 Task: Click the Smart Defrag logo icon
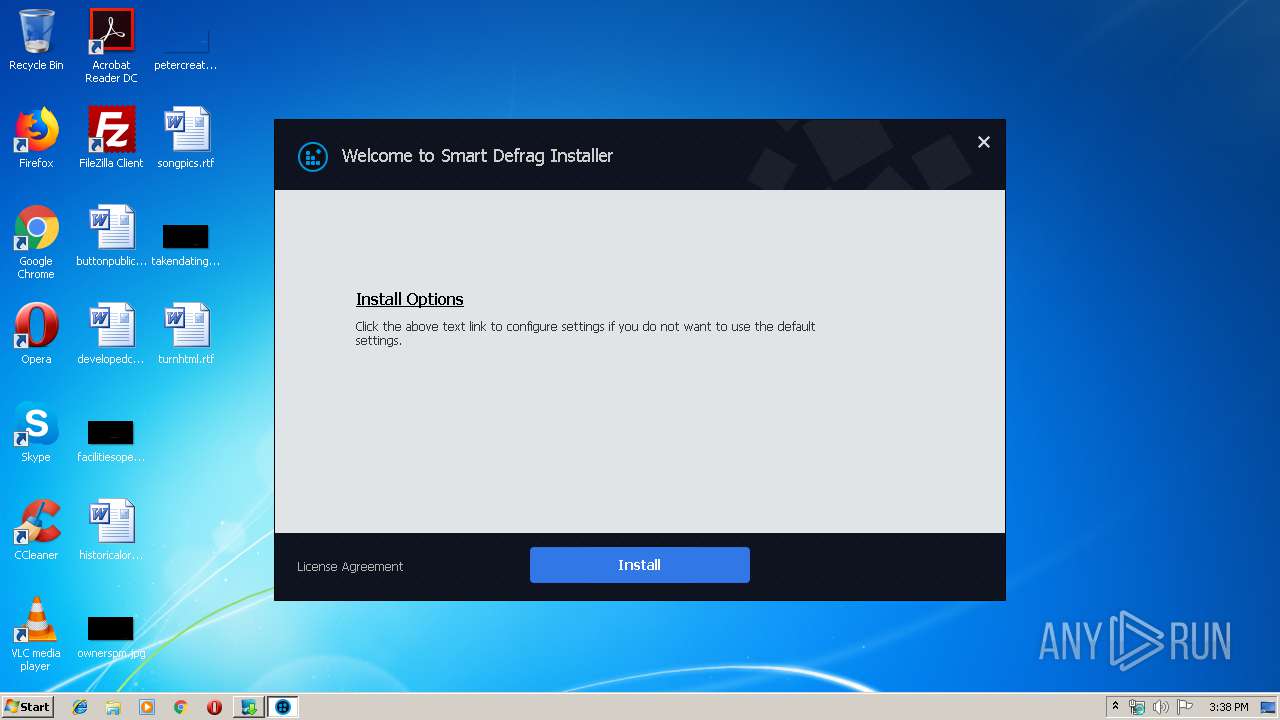click(313, 156)
